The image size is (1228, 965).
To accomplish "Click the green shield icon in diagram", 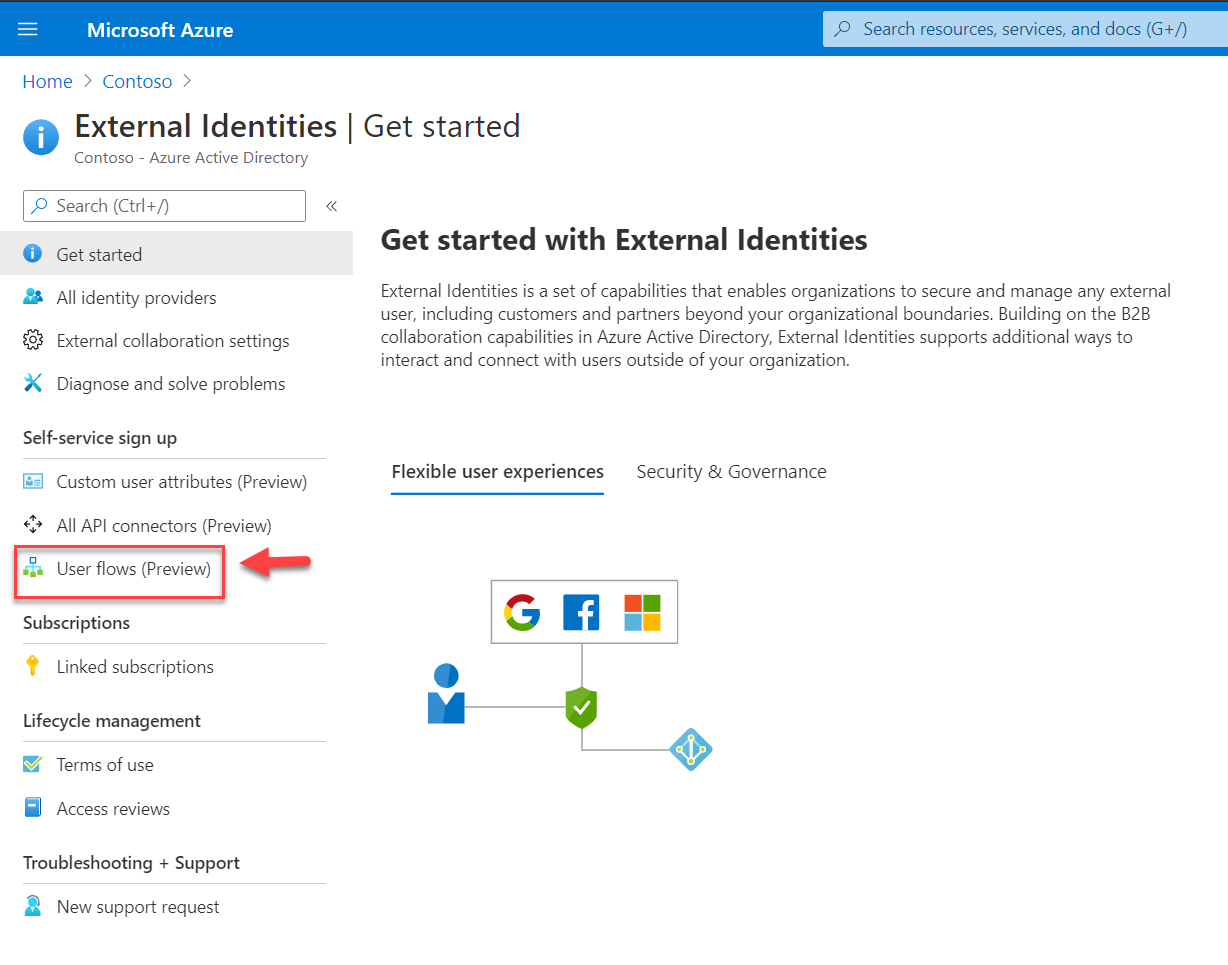I will (581, 707).
